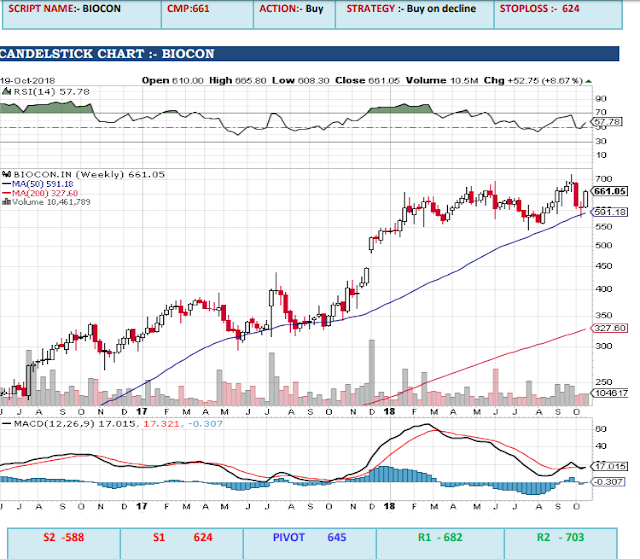This screenshot has height=559, width=640.
Task: Select the SCRIPT NAME:- BIOCON cell
Action: pyautogui.click(x=82, y=15)
